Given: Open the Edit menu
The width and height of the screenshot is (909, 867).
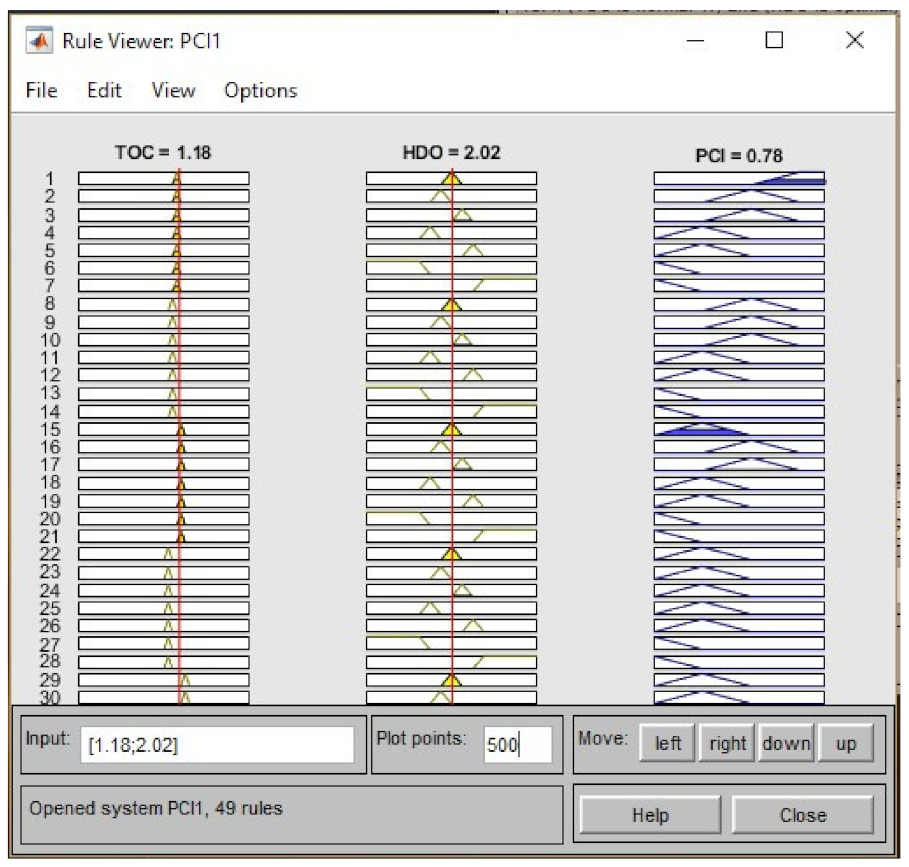Looking at the screenshot, I should pos(104,91).
